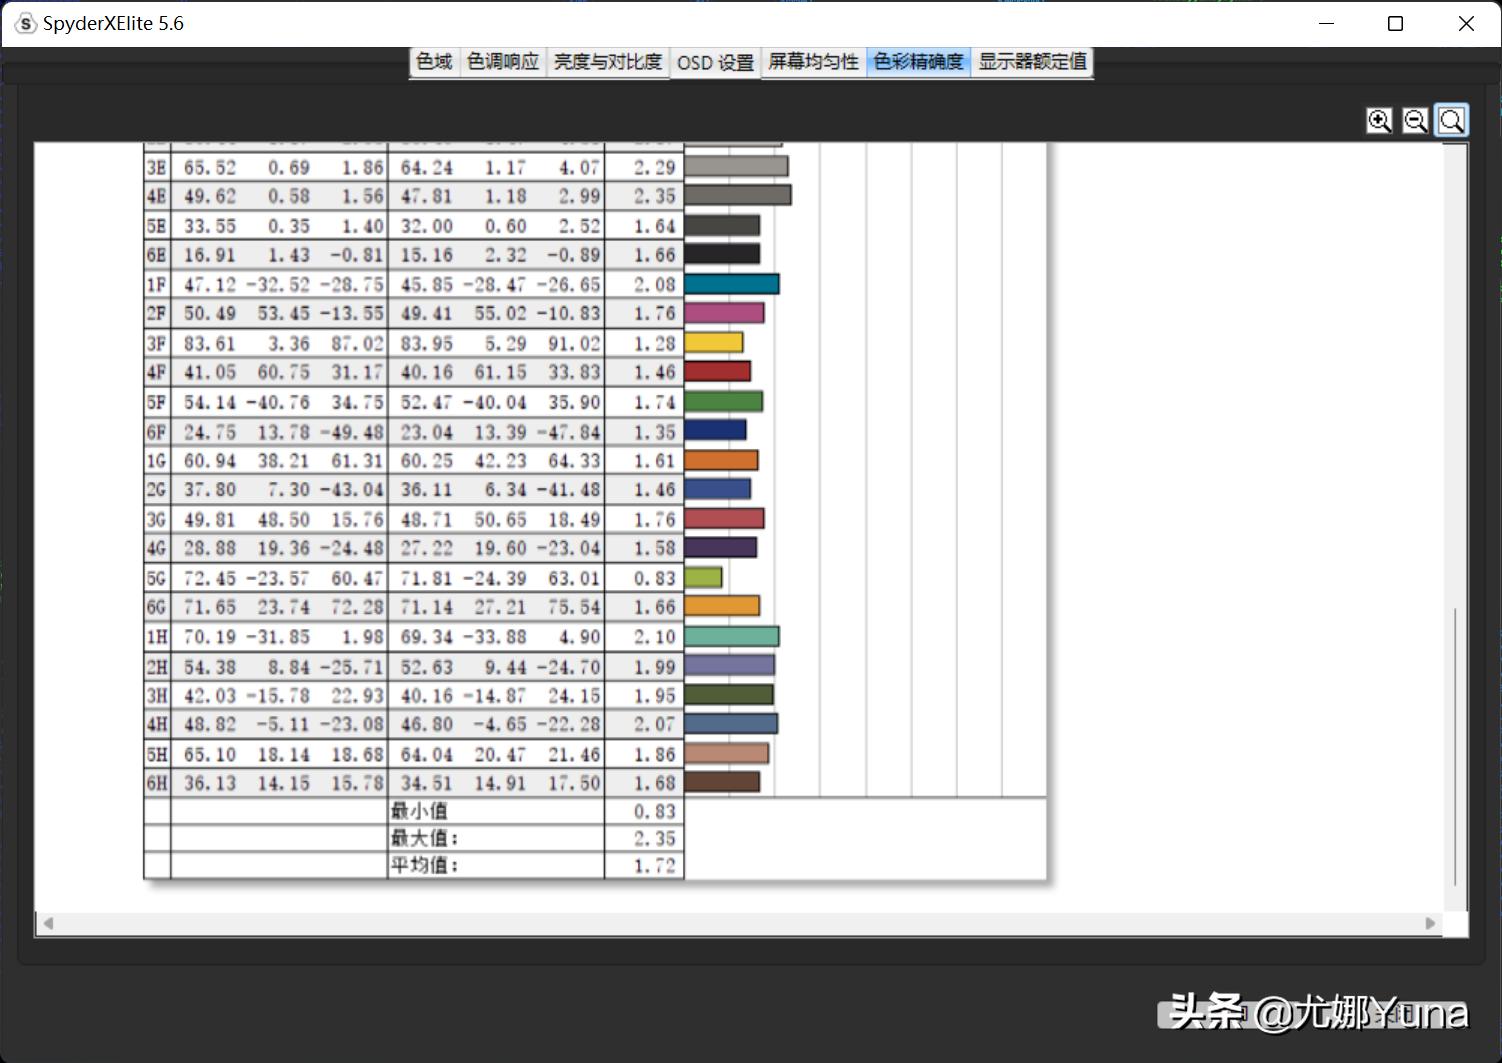This screenshot has height=1063, width=1502.
Task: Open the 显示器额定值 tab
Action: [1032, 62]
